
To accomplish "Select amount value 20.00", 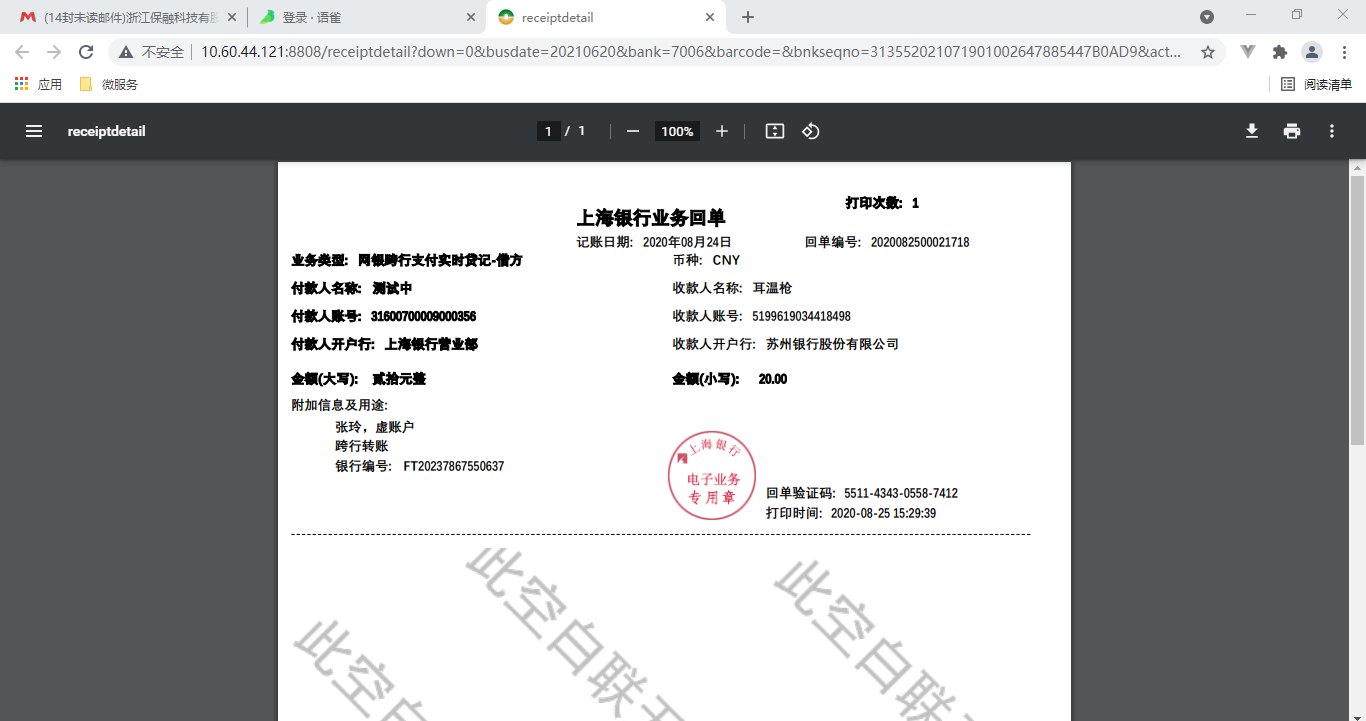I will click(x=773, y=379).
